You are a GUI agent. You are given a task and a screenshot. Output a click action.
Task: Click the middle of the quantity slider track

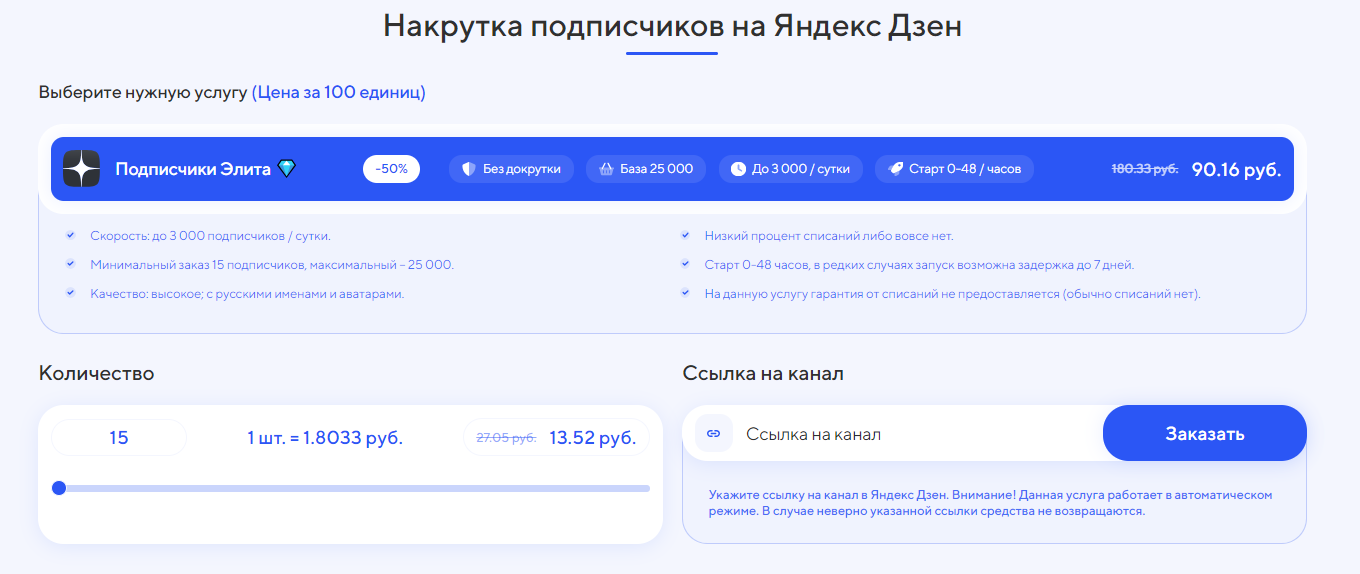pyautogui.click(x=351, y=488)
